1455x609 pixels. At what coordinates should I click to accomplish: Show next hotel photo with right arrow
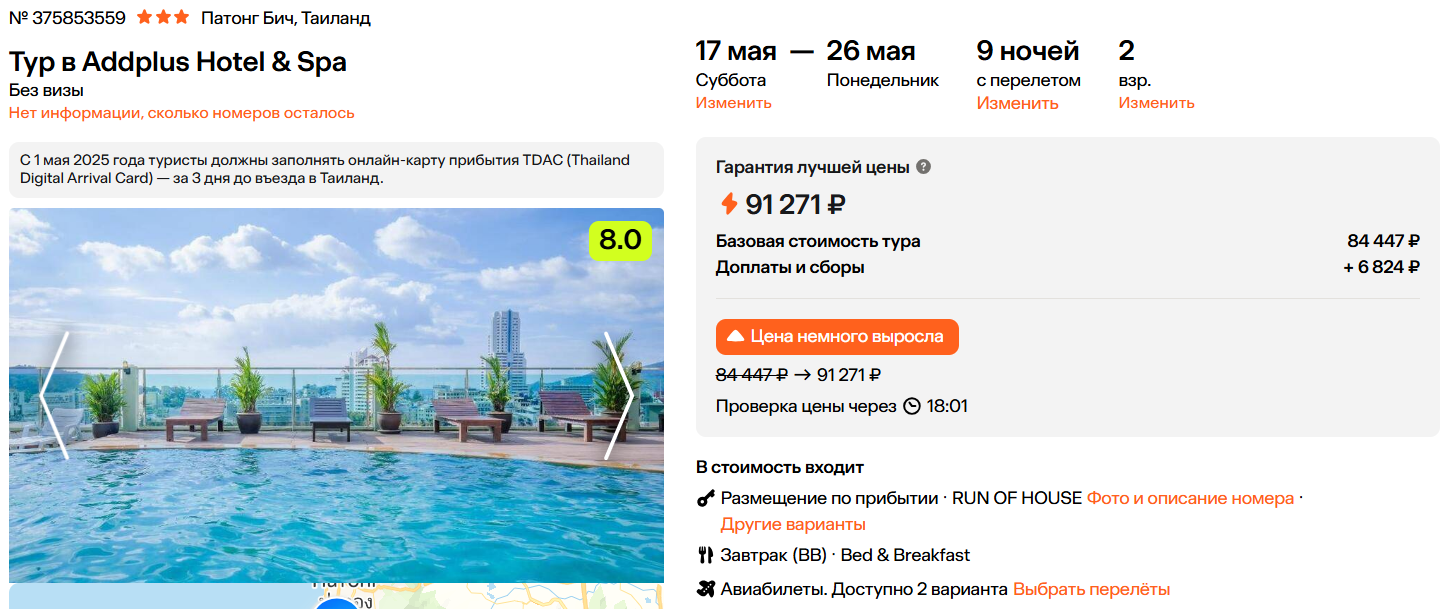coord(619,395)
